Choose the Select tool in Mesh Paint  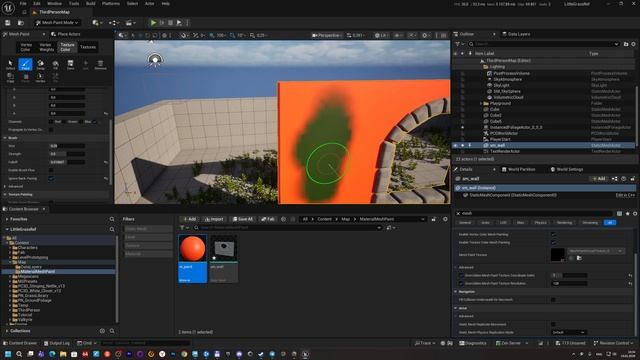tap(11, 64)
